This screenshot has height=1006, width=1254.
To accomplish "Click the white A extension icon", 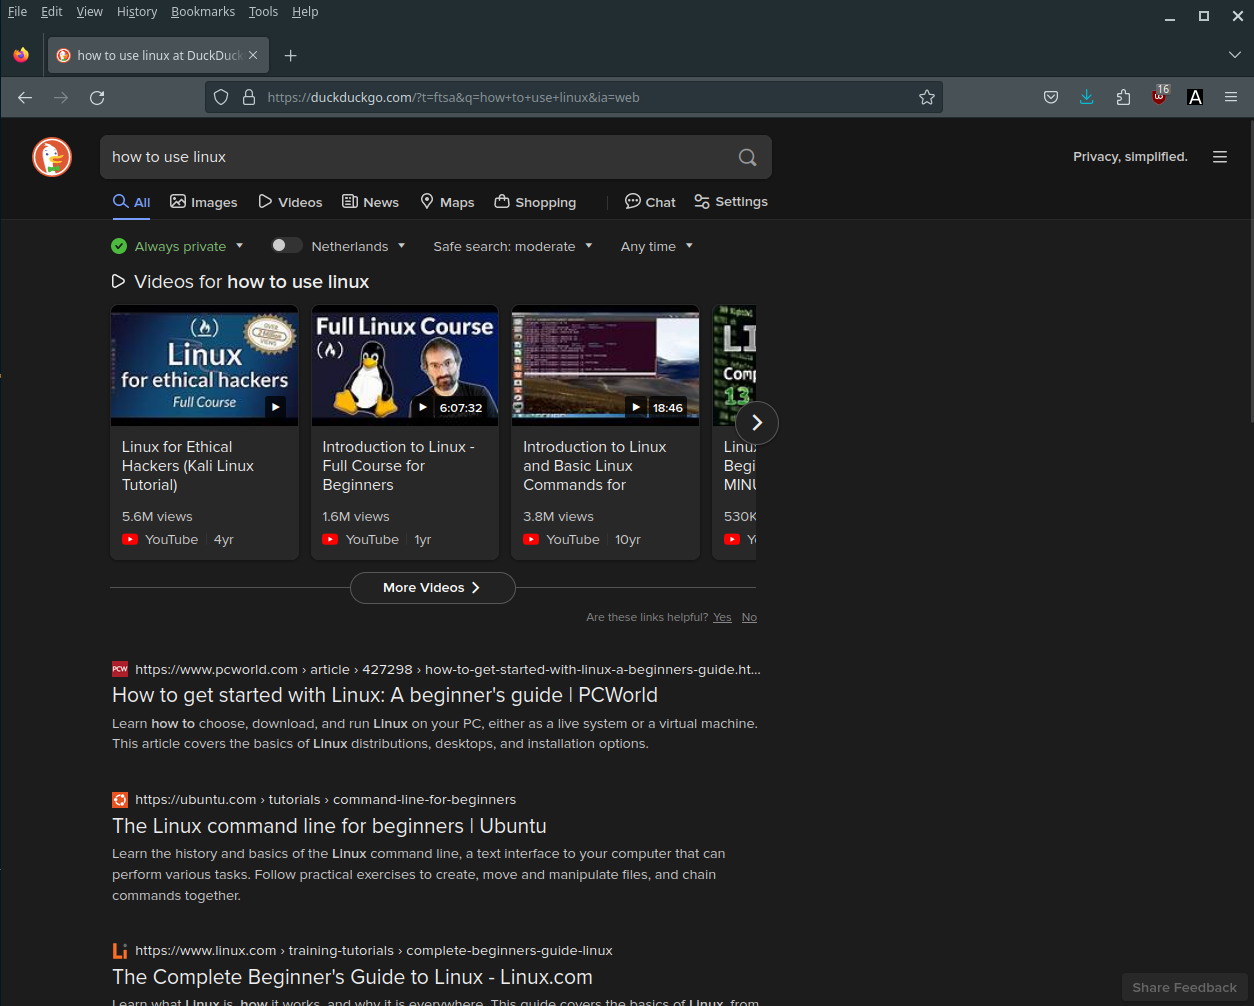I will coord(1195,97).
